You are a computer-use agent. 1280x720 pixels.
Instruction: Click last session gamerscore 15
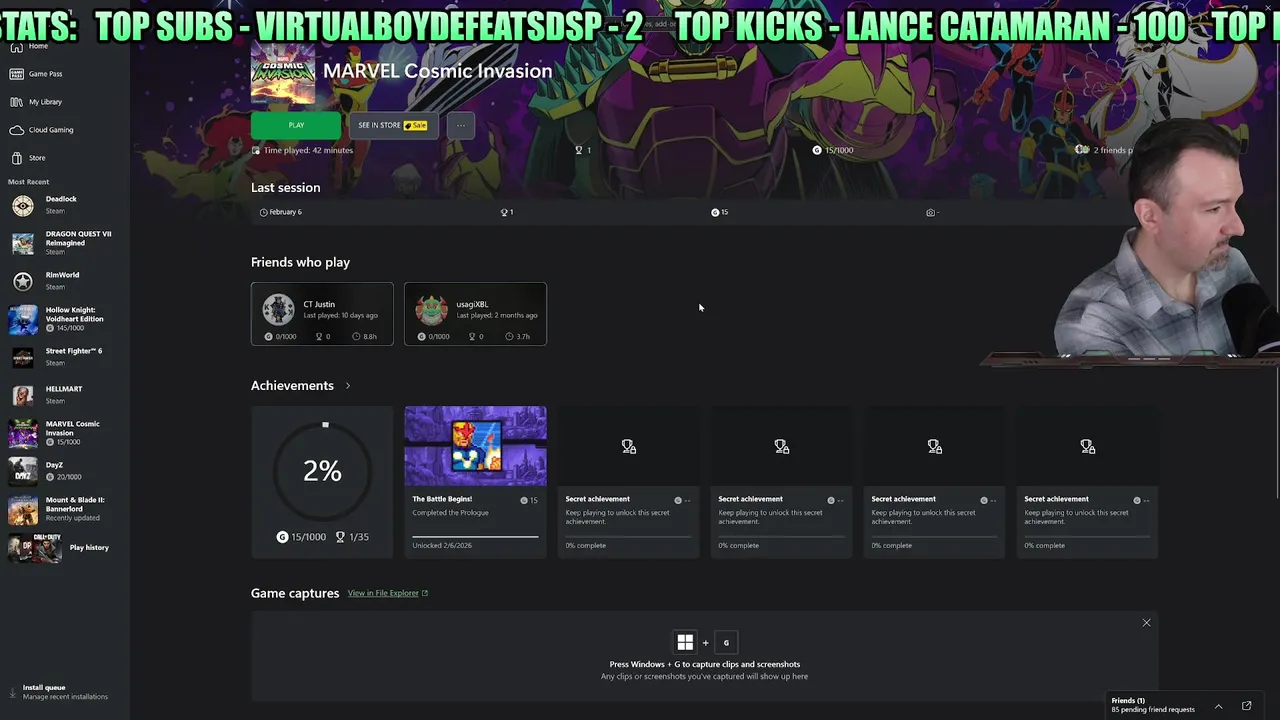click(x=719, y=212)
